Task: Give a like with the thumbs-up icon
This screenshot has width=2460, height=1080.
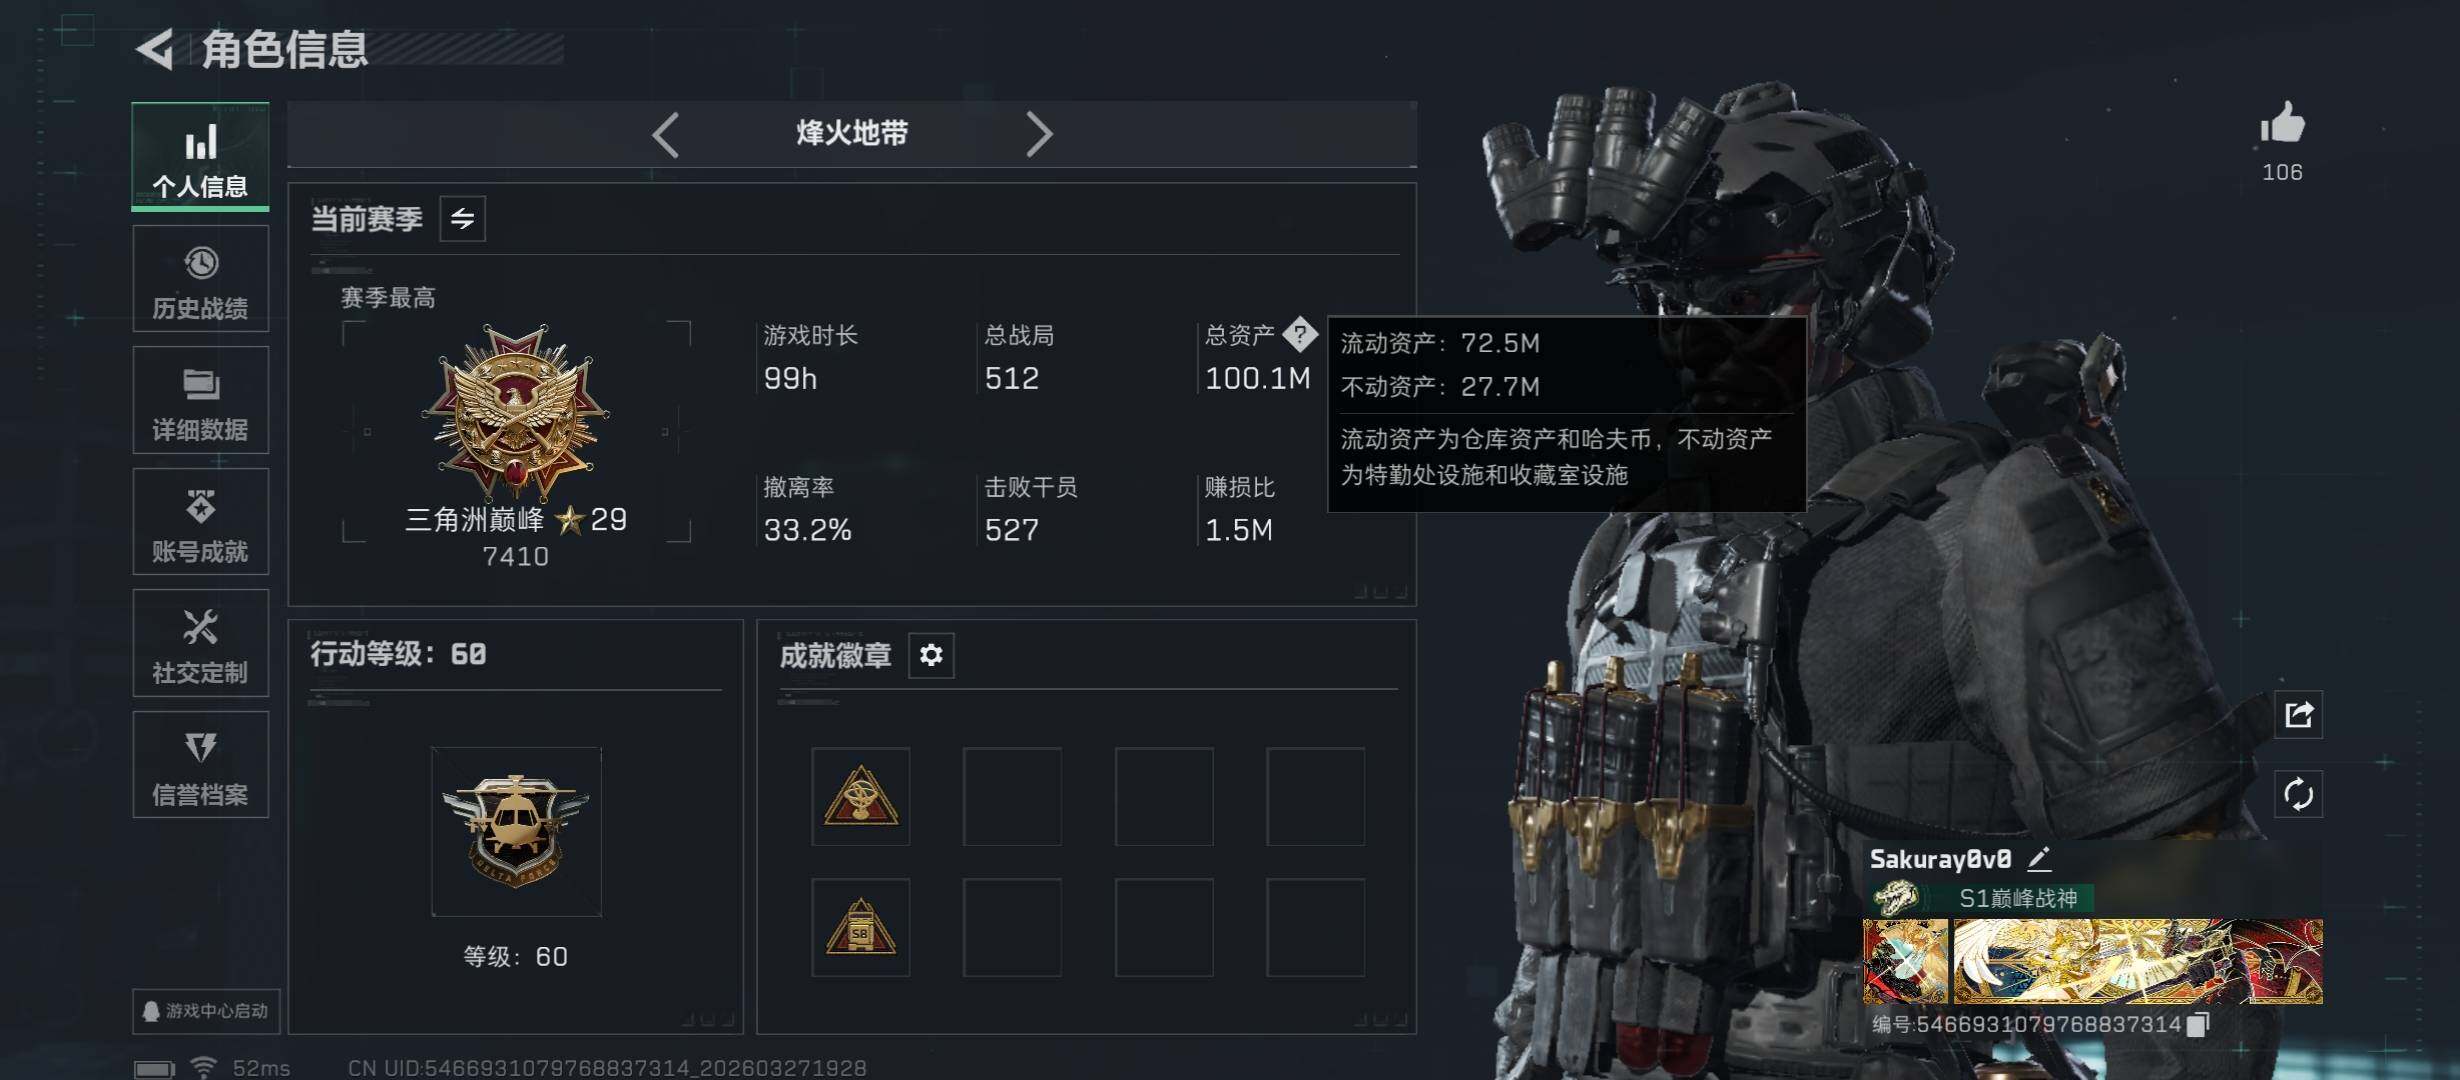Action: (2282, 124)
